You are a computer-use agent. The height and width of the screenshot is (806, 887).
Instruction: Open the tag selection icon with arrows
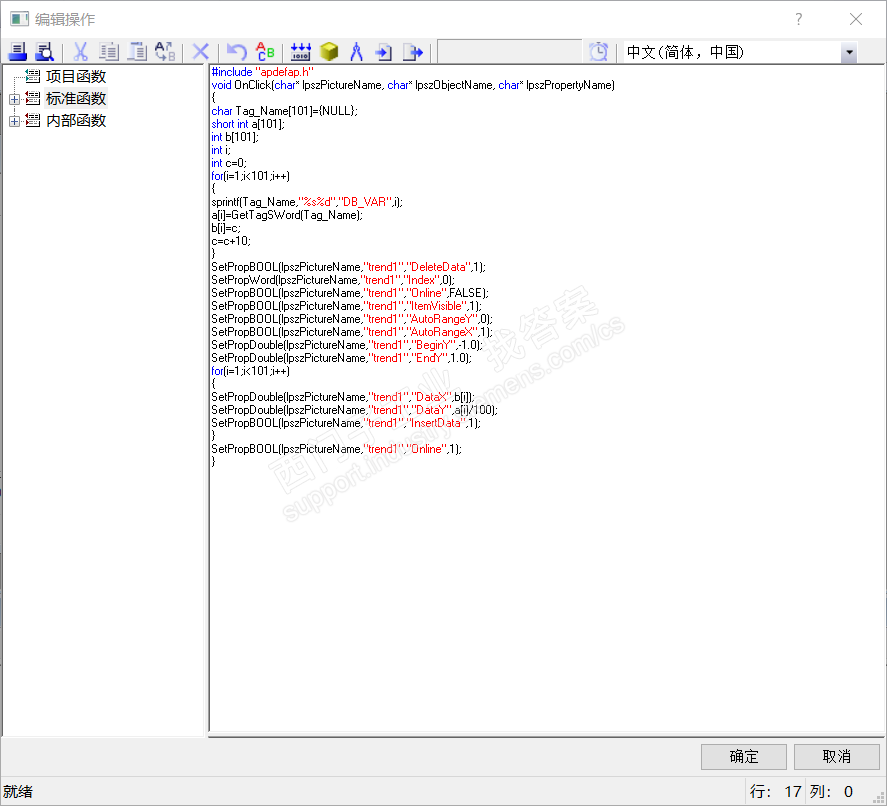(300, 52)
